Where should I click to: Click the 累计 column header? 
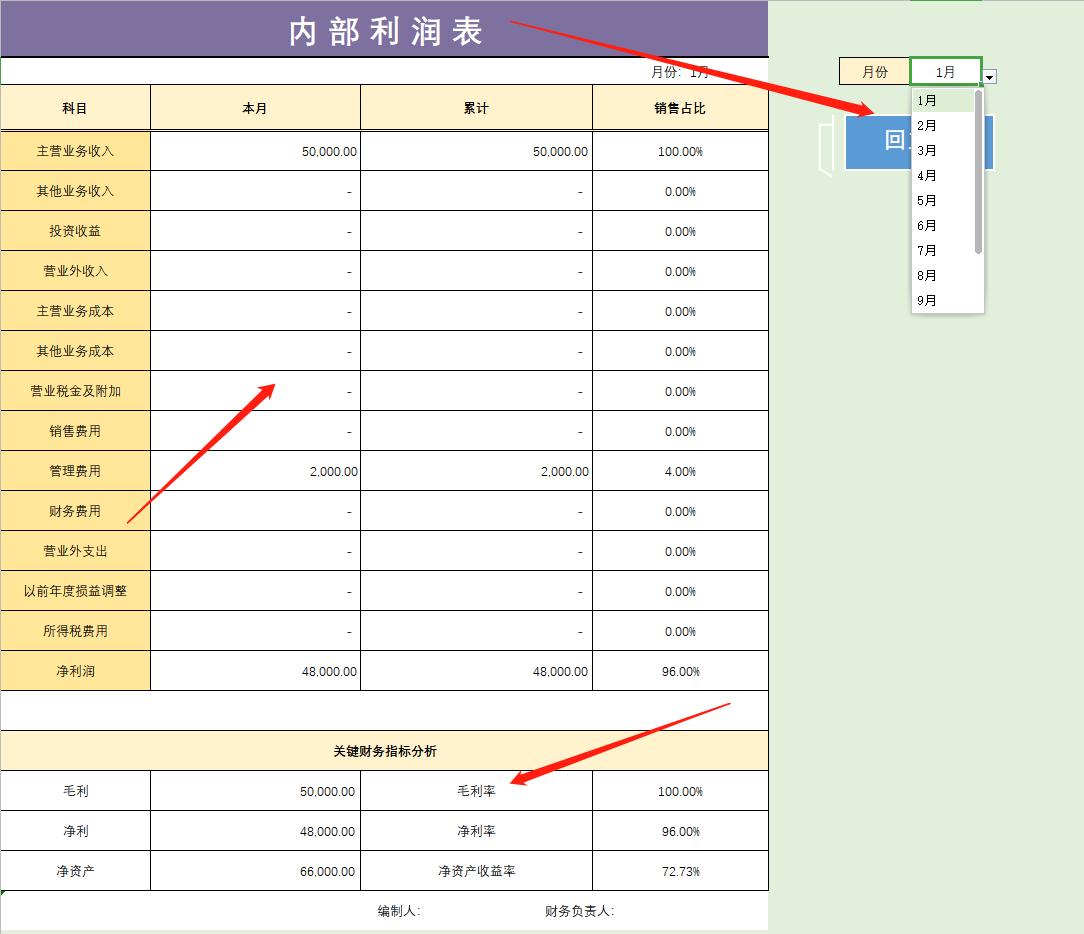point(477,106)
